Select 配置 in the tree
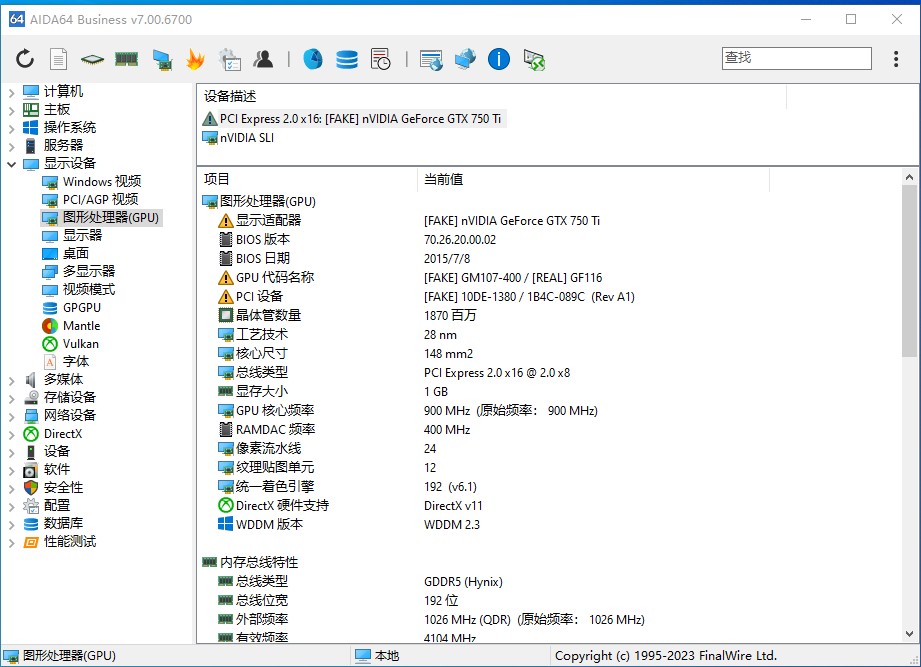This screenshot has height=667, width=921. pos(46,506)
